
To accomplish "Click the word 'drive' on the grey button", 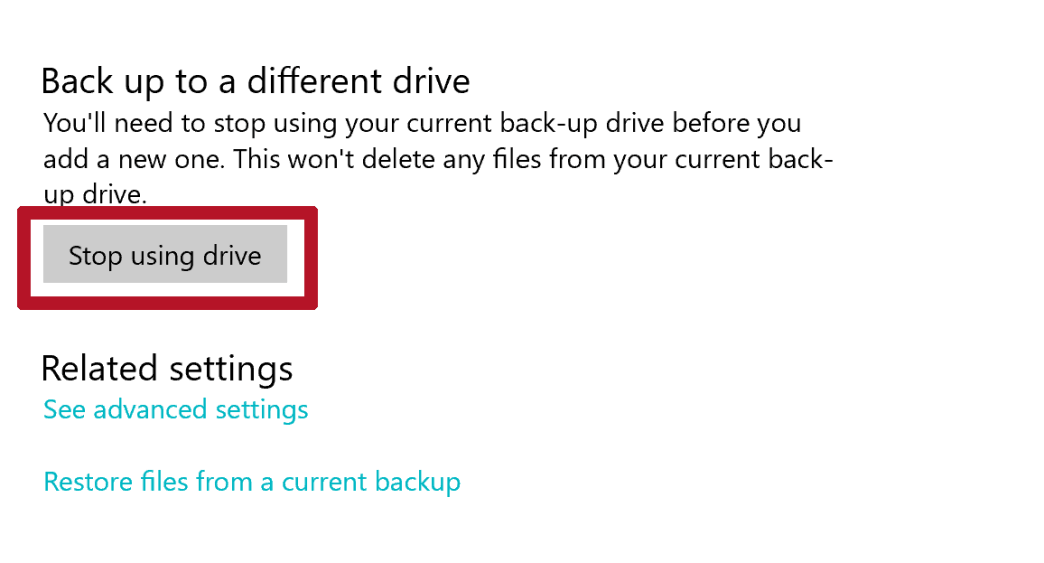I will pyautogui.click(x=232, y=256).
